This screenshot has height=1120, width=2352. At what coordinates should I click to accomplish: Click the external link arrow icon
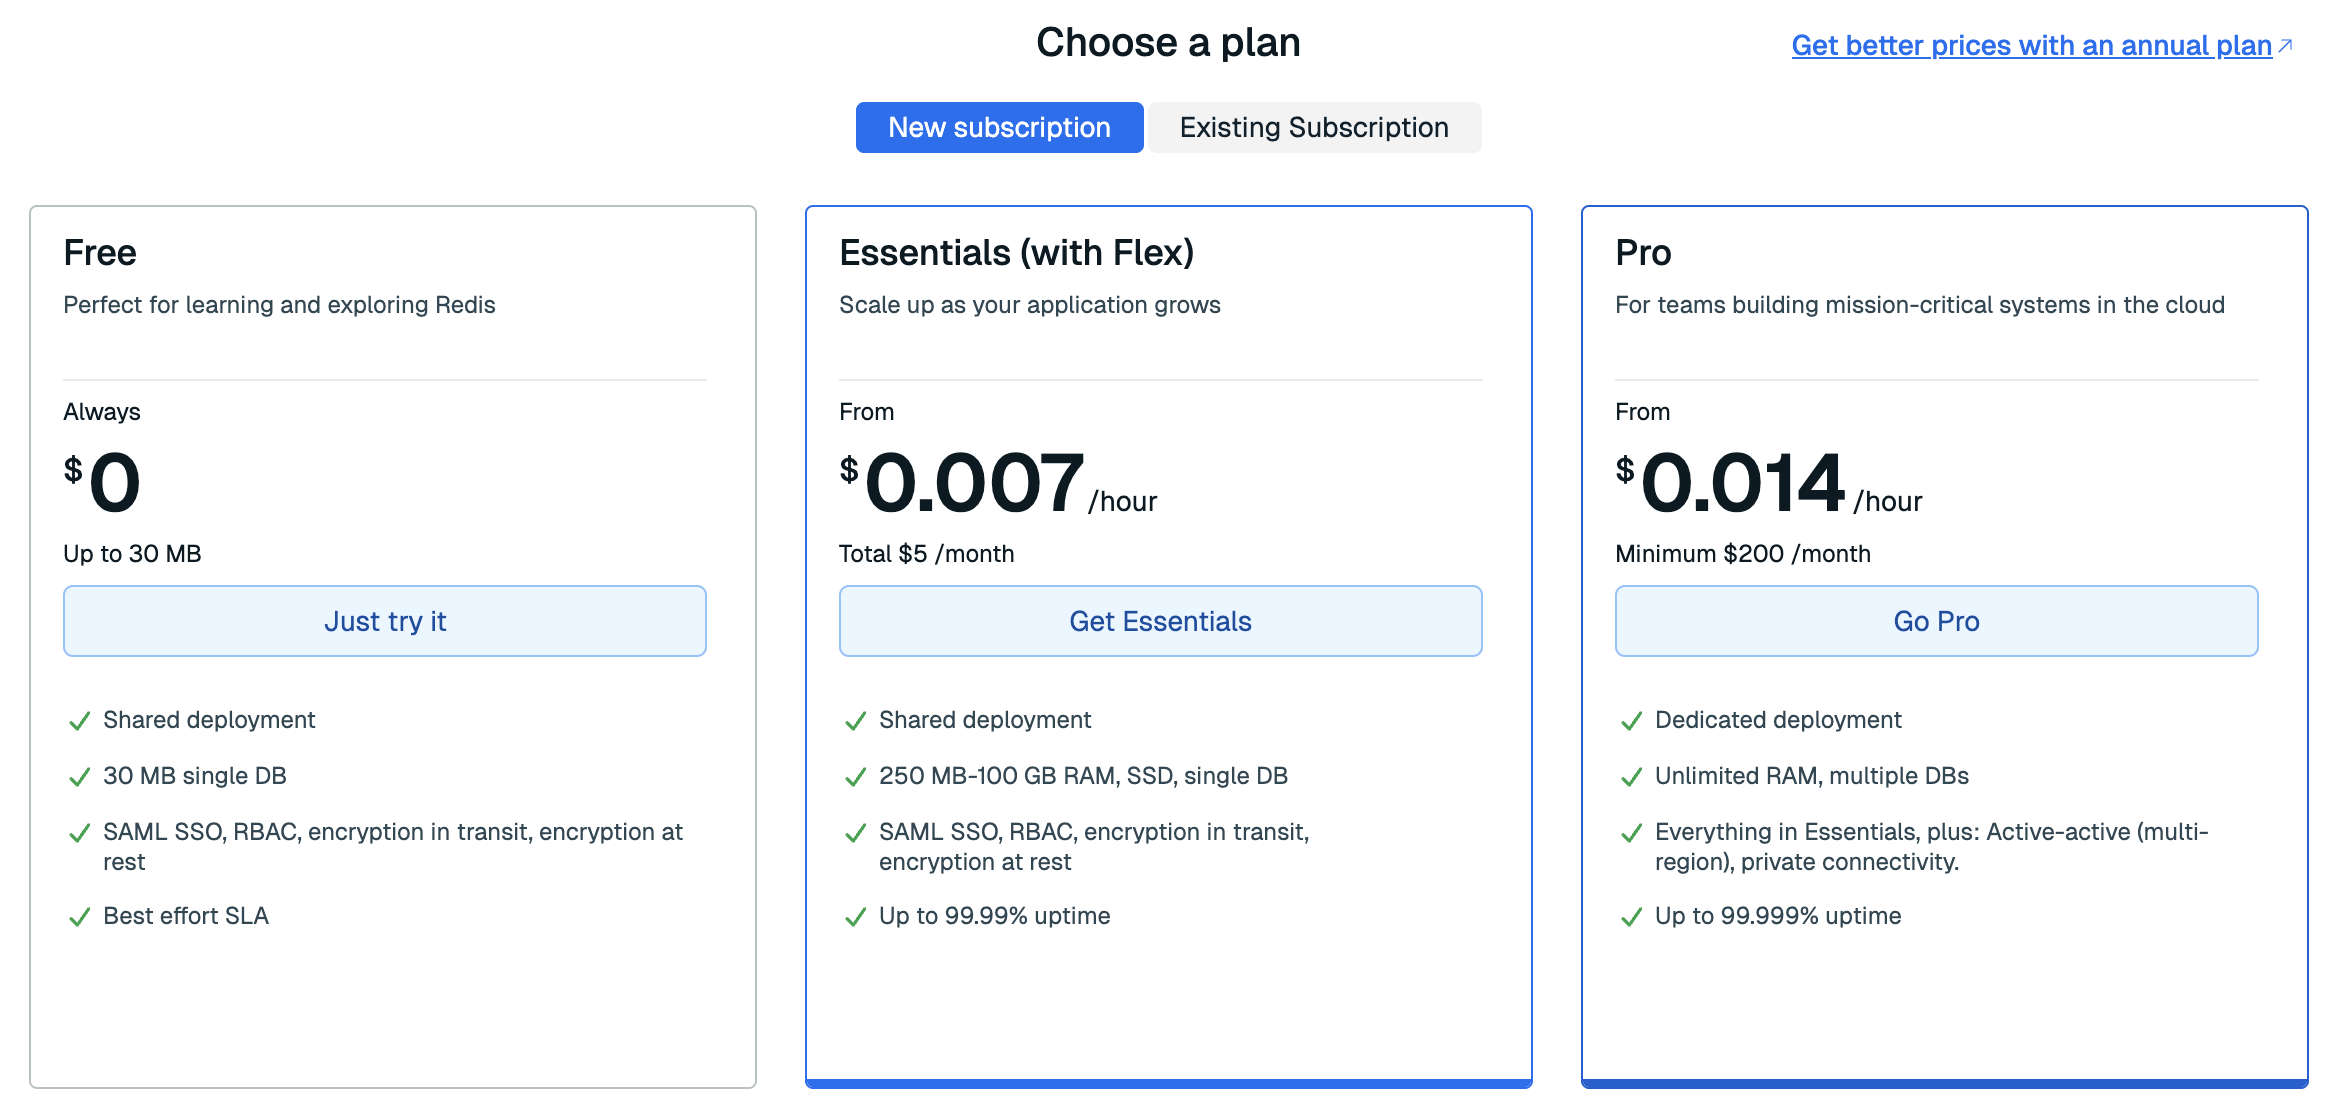click(x=2285, y=46)
